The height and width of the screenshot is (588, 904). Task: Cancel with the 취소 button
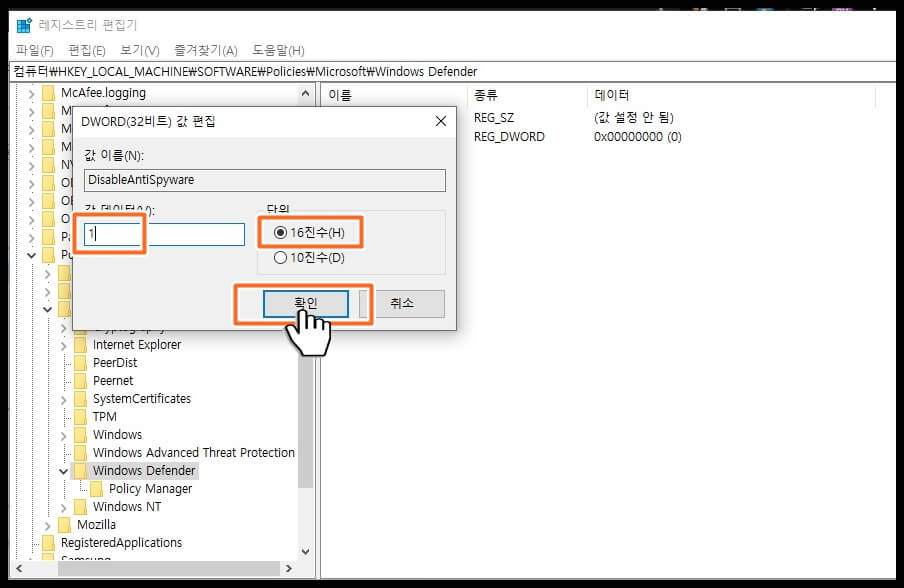(x=402, y=303)
